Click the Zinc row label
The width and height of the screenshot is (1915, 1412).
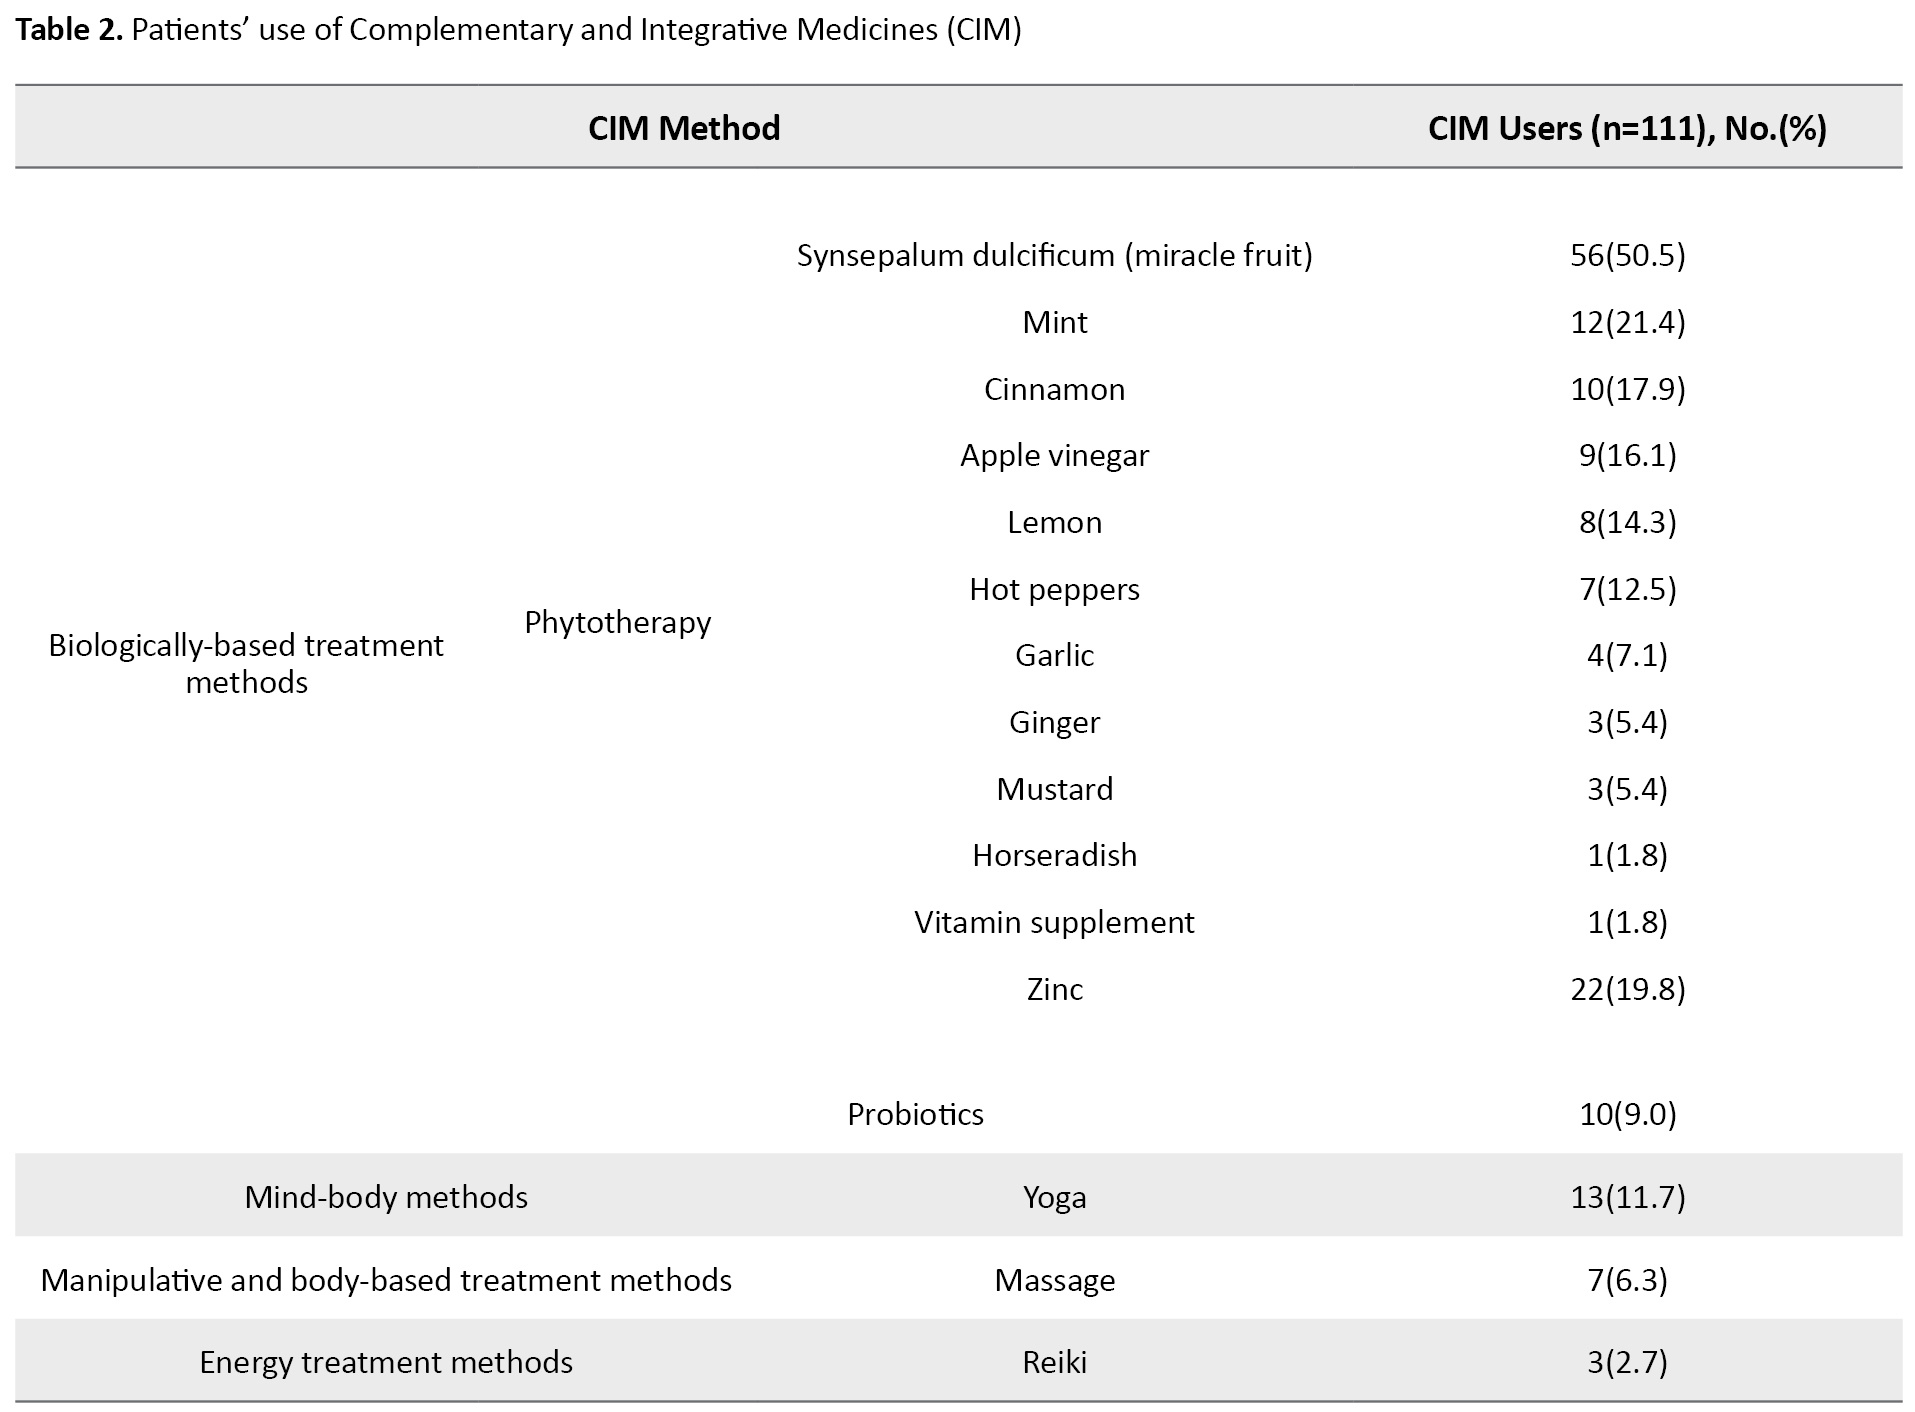(1054, 989)
